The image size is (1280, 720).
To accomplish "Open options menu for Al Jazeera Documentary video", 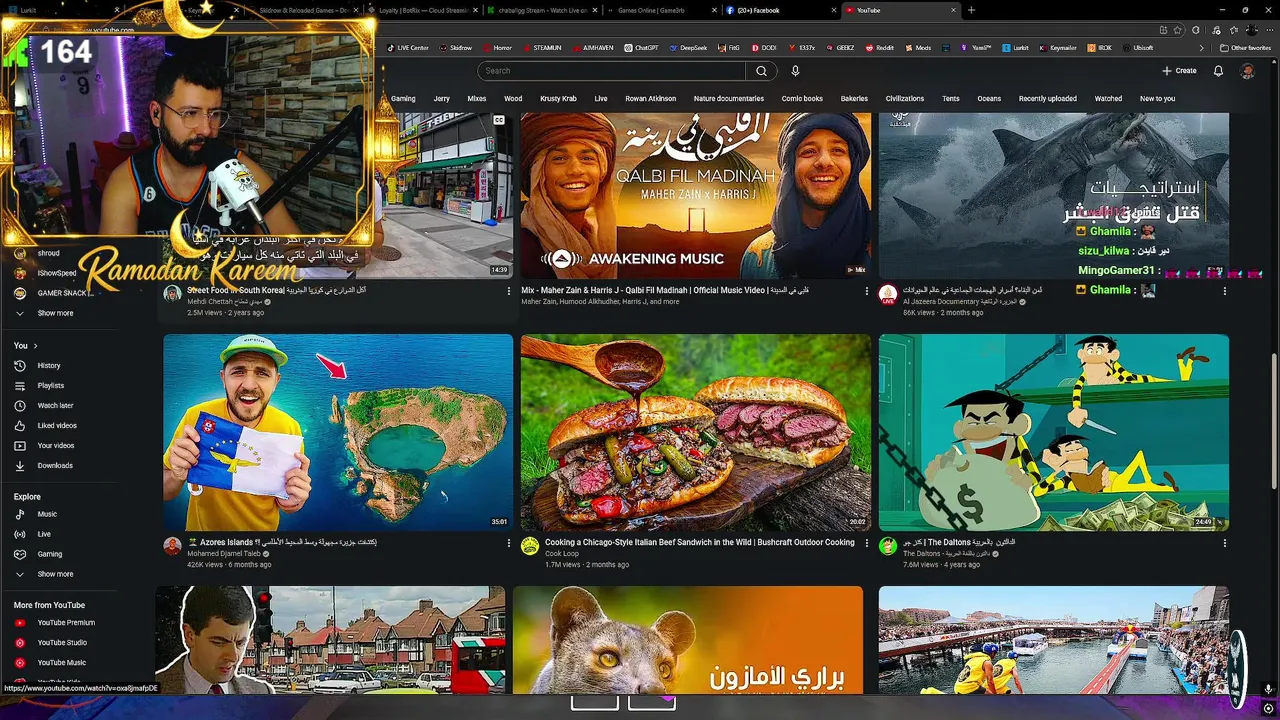I will point(1224,291).
